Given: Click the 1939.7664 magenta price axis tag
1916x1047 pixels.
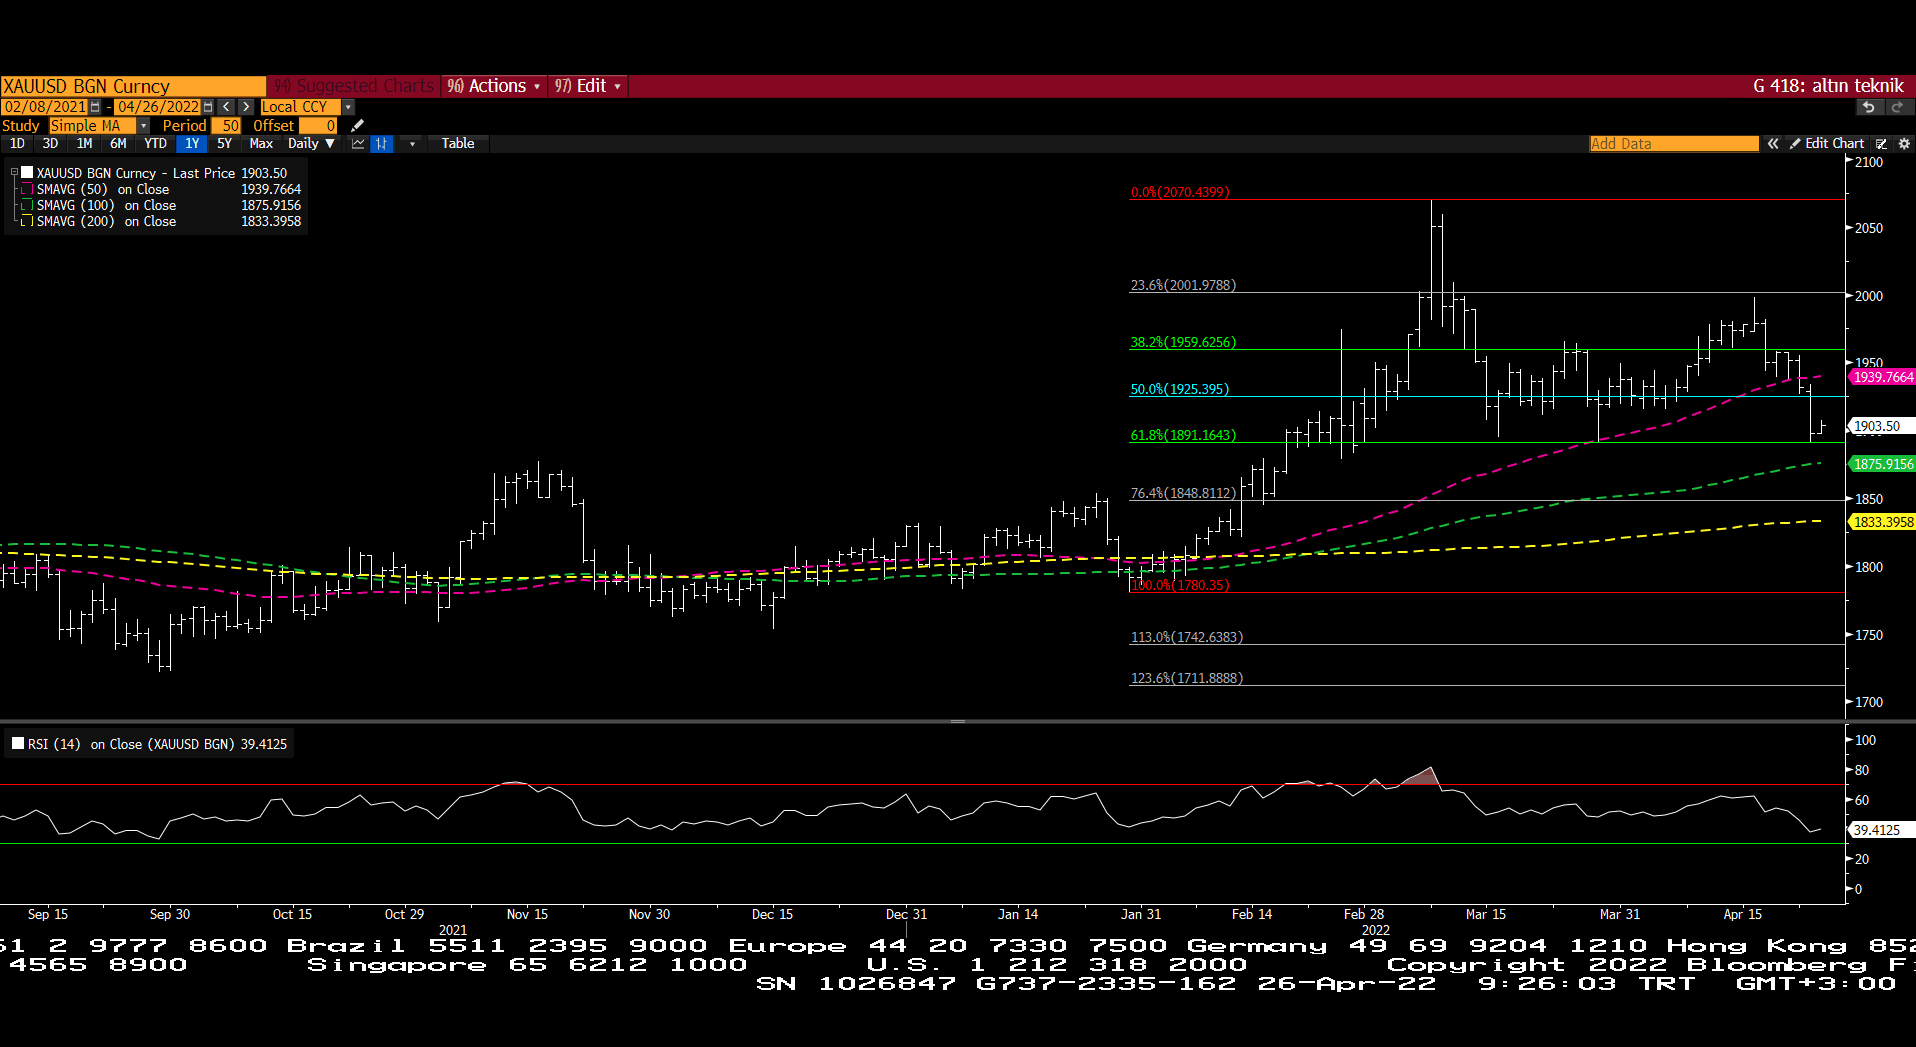Looking at the screenshot, I should point(1882,377).
